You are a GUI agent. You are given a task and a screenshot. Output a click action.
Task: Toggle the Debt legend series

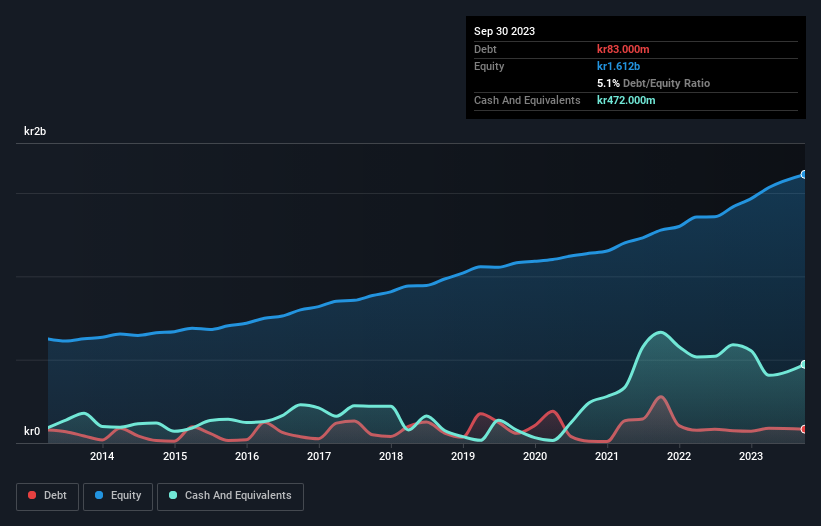(45, 496)
